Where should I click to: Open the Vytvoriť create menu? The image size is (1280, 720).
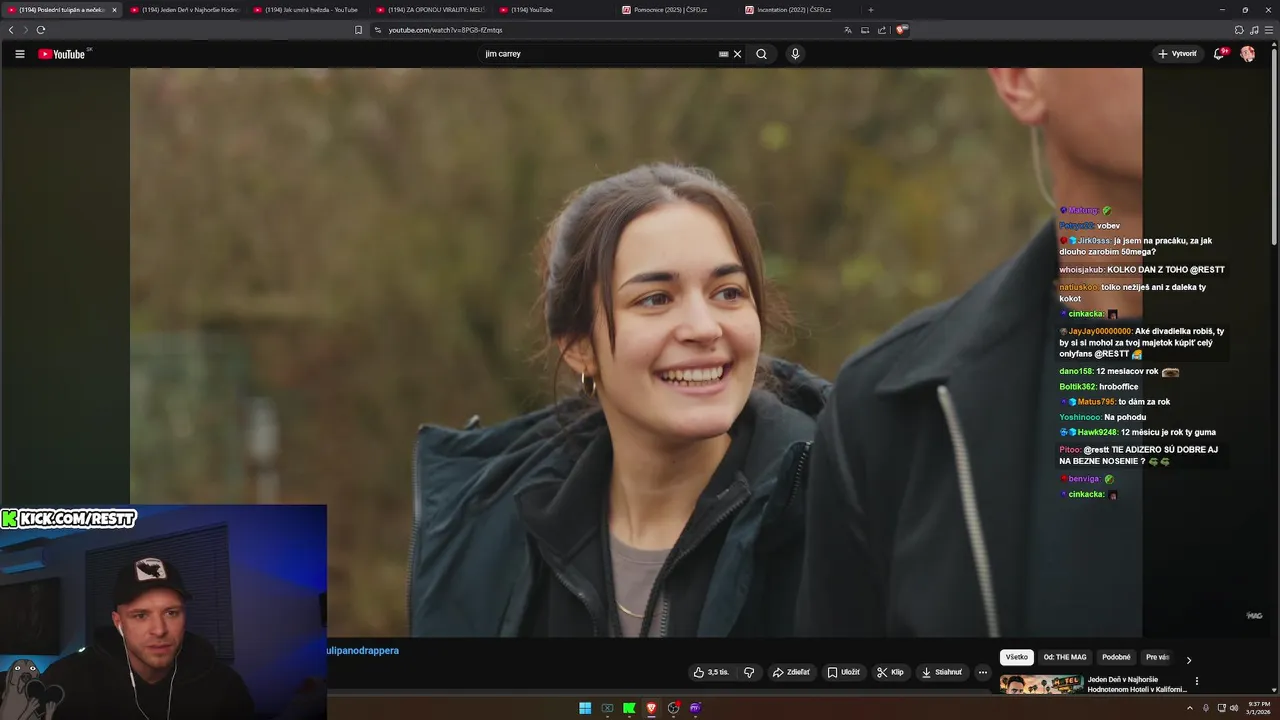(1177, 54)
